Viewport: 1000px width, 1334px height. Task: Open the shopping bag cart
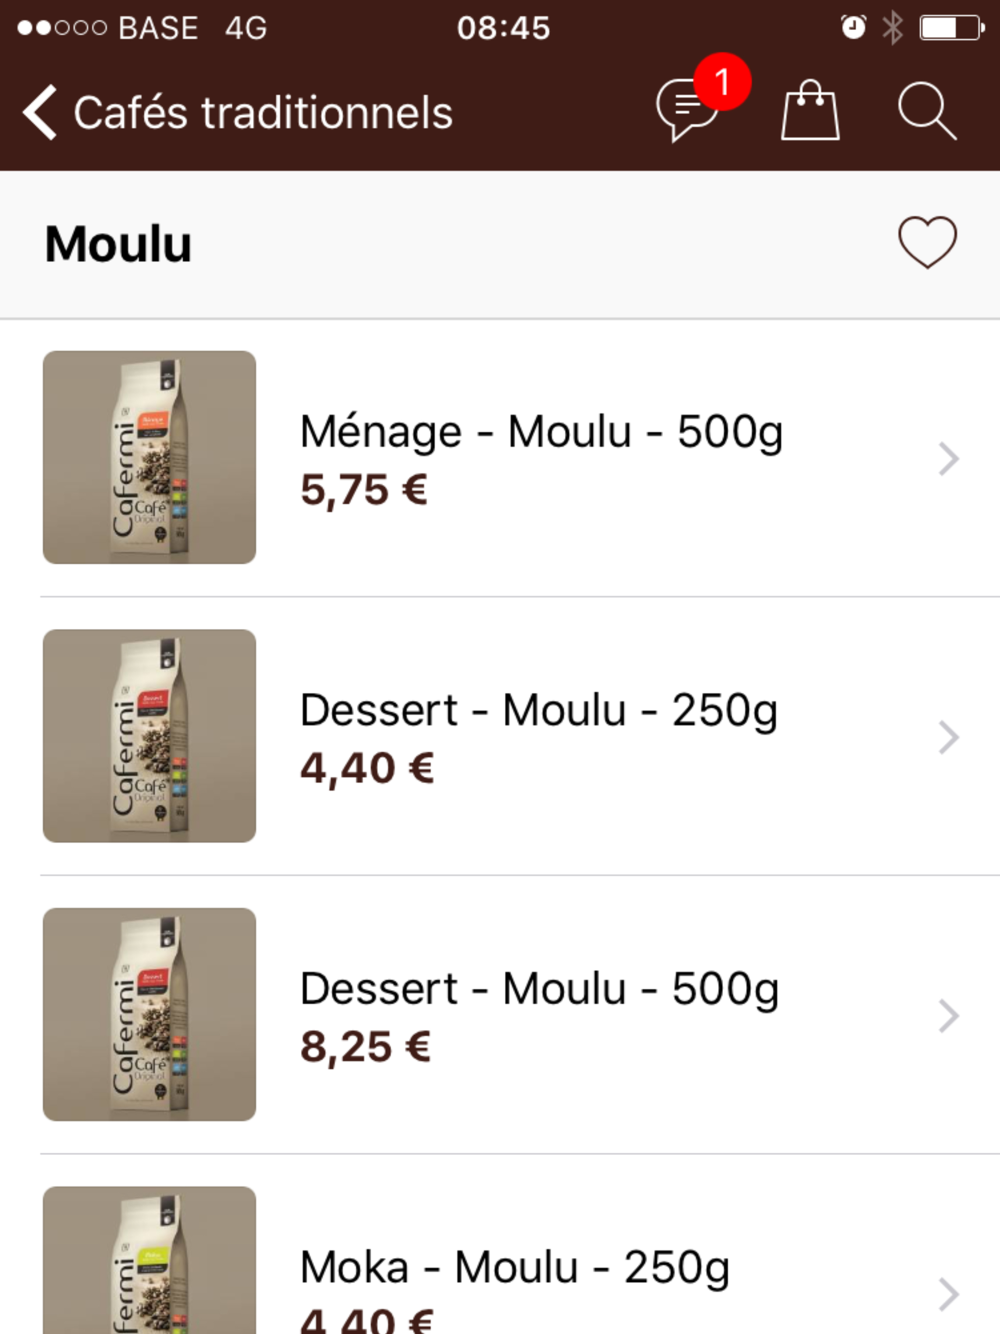[810, 111]
